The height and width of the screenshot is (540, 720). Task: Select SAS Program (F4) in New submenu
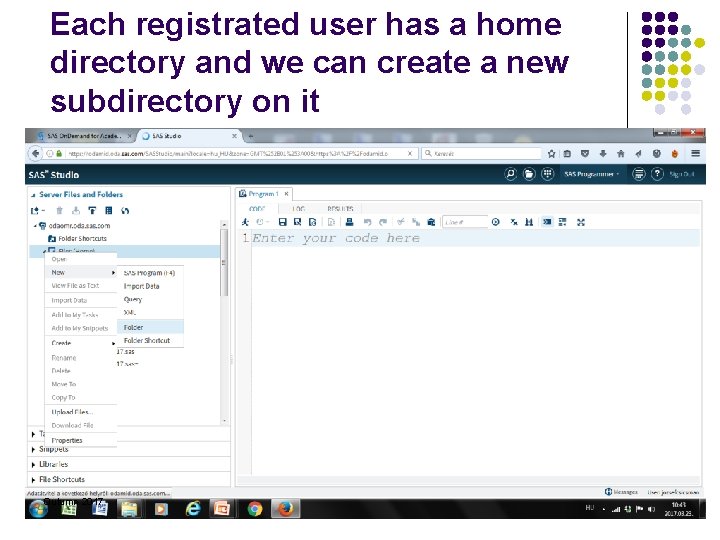pos(150,273)
